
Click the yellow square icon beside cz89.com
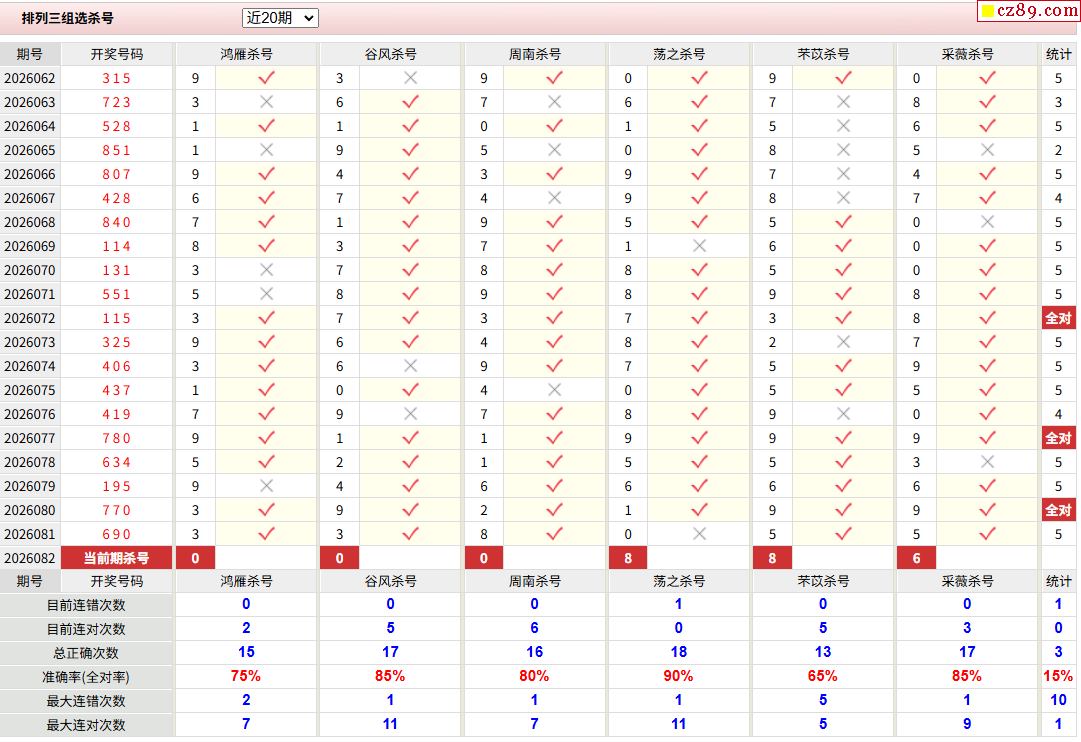[987, 12]
